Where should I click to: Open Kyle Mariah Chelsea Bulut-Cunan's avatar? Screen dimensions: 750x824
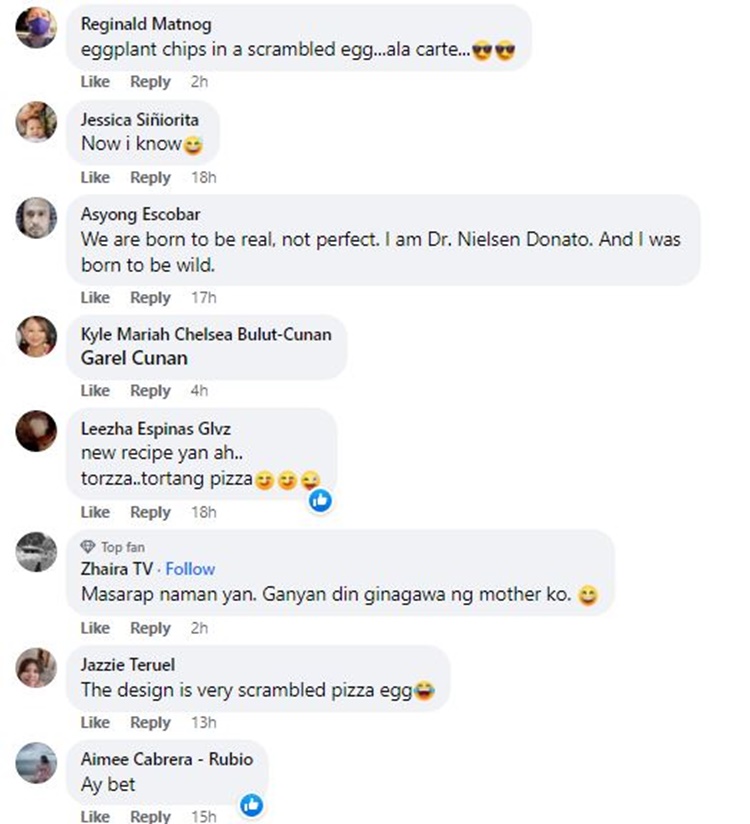(37, 336)
